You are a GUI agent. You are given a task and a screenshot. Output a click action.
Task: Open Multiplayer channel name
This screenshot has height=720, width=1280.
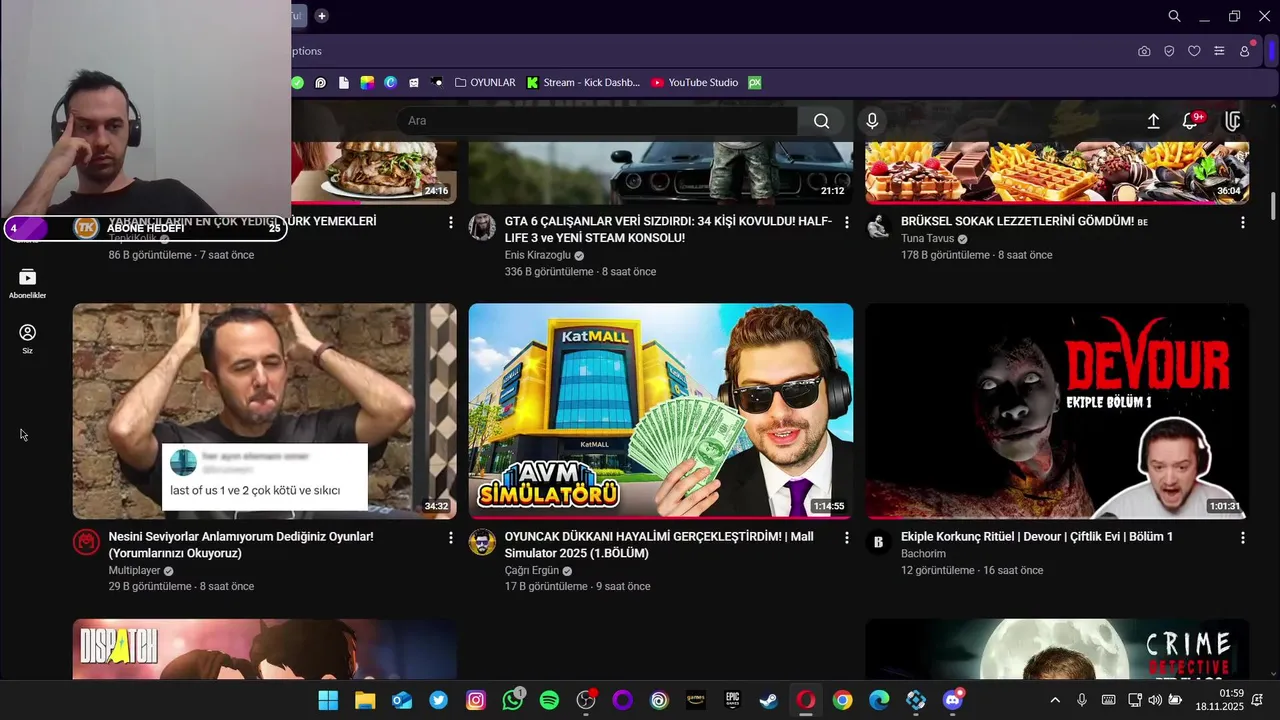[135, 571]
